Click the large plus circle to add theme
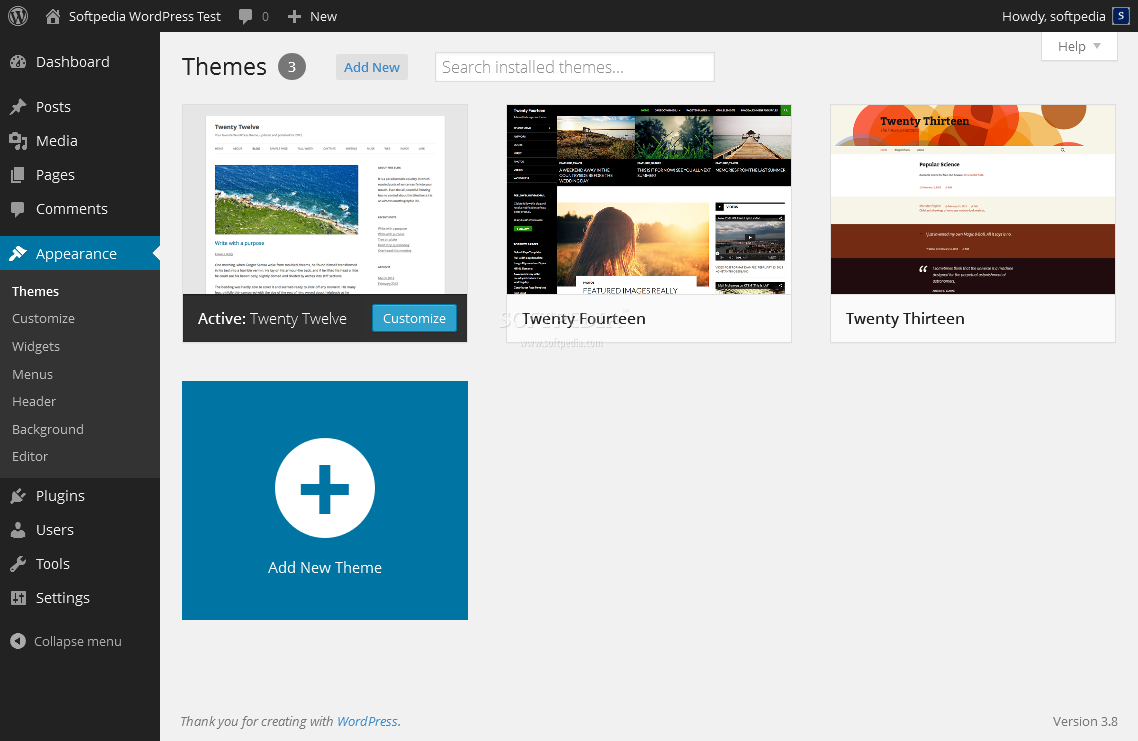This screenshot has height=741, width=1138. pos(324,488)
